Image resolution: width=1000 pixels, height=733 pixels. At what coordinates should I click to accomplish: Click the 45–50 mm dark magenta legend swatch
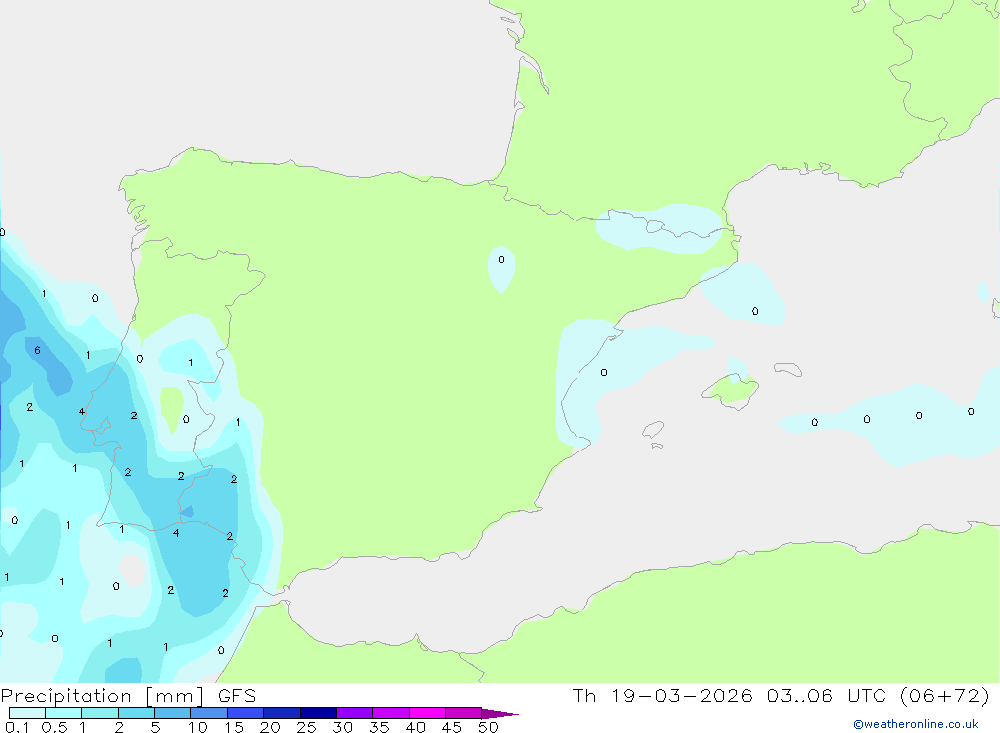[x=464, y=713]
